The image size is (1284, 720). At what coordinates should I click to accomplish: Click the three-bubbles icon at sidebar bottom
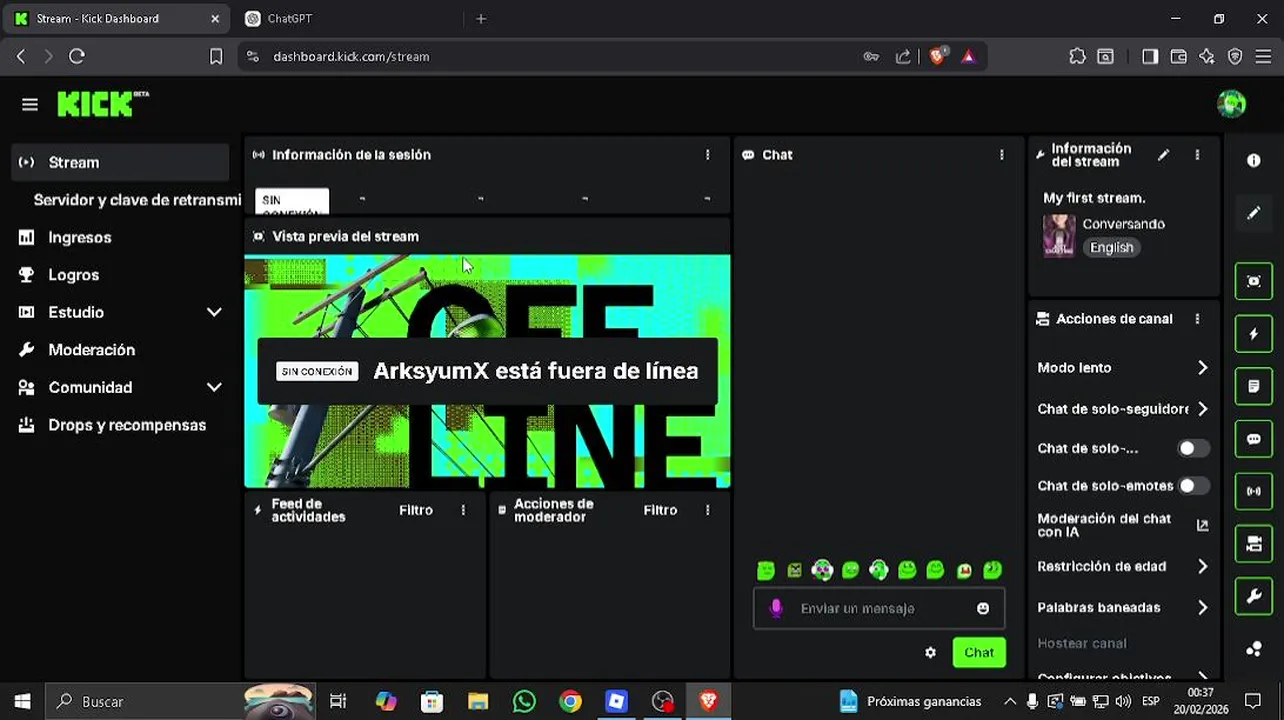[x=1253, y=649]
